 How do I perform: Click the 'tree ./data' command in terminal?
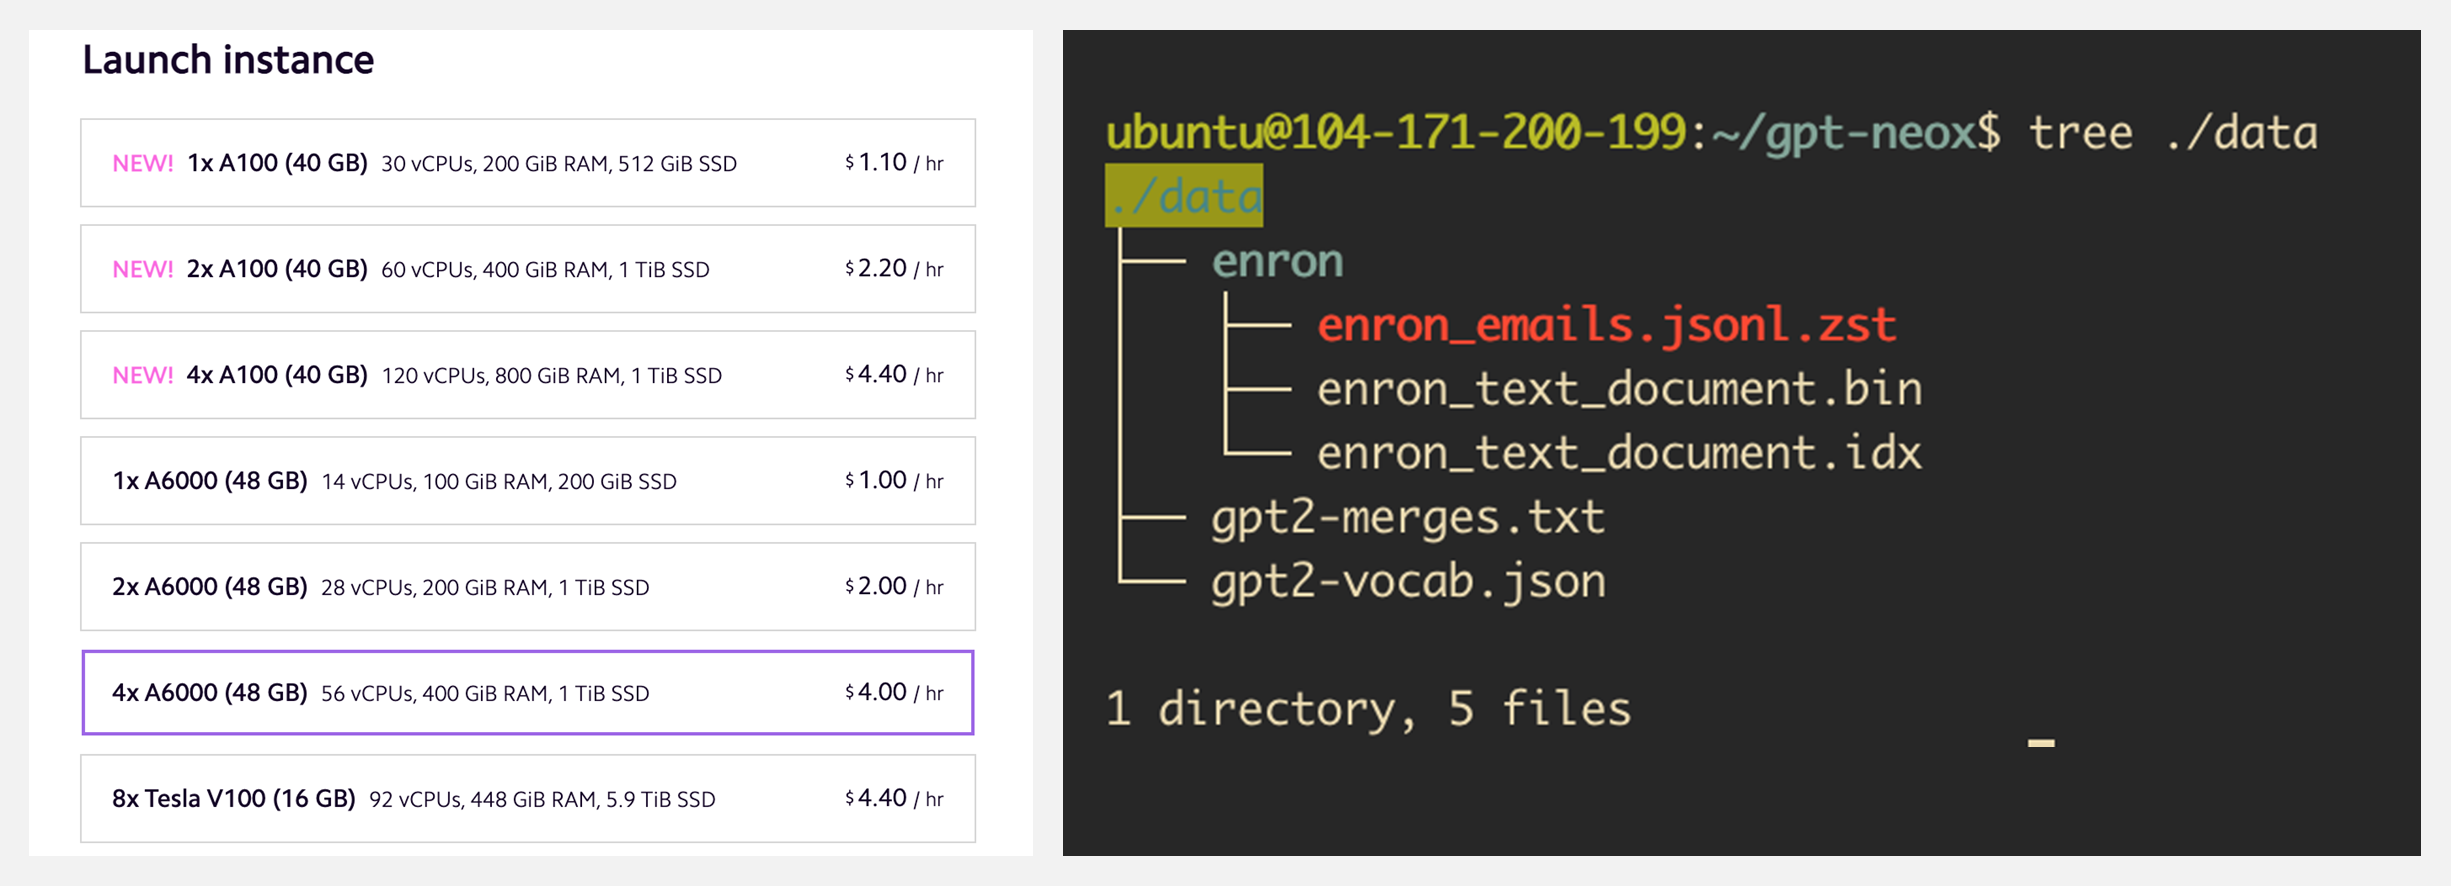pyautogui.click(x=2173, y=133)
